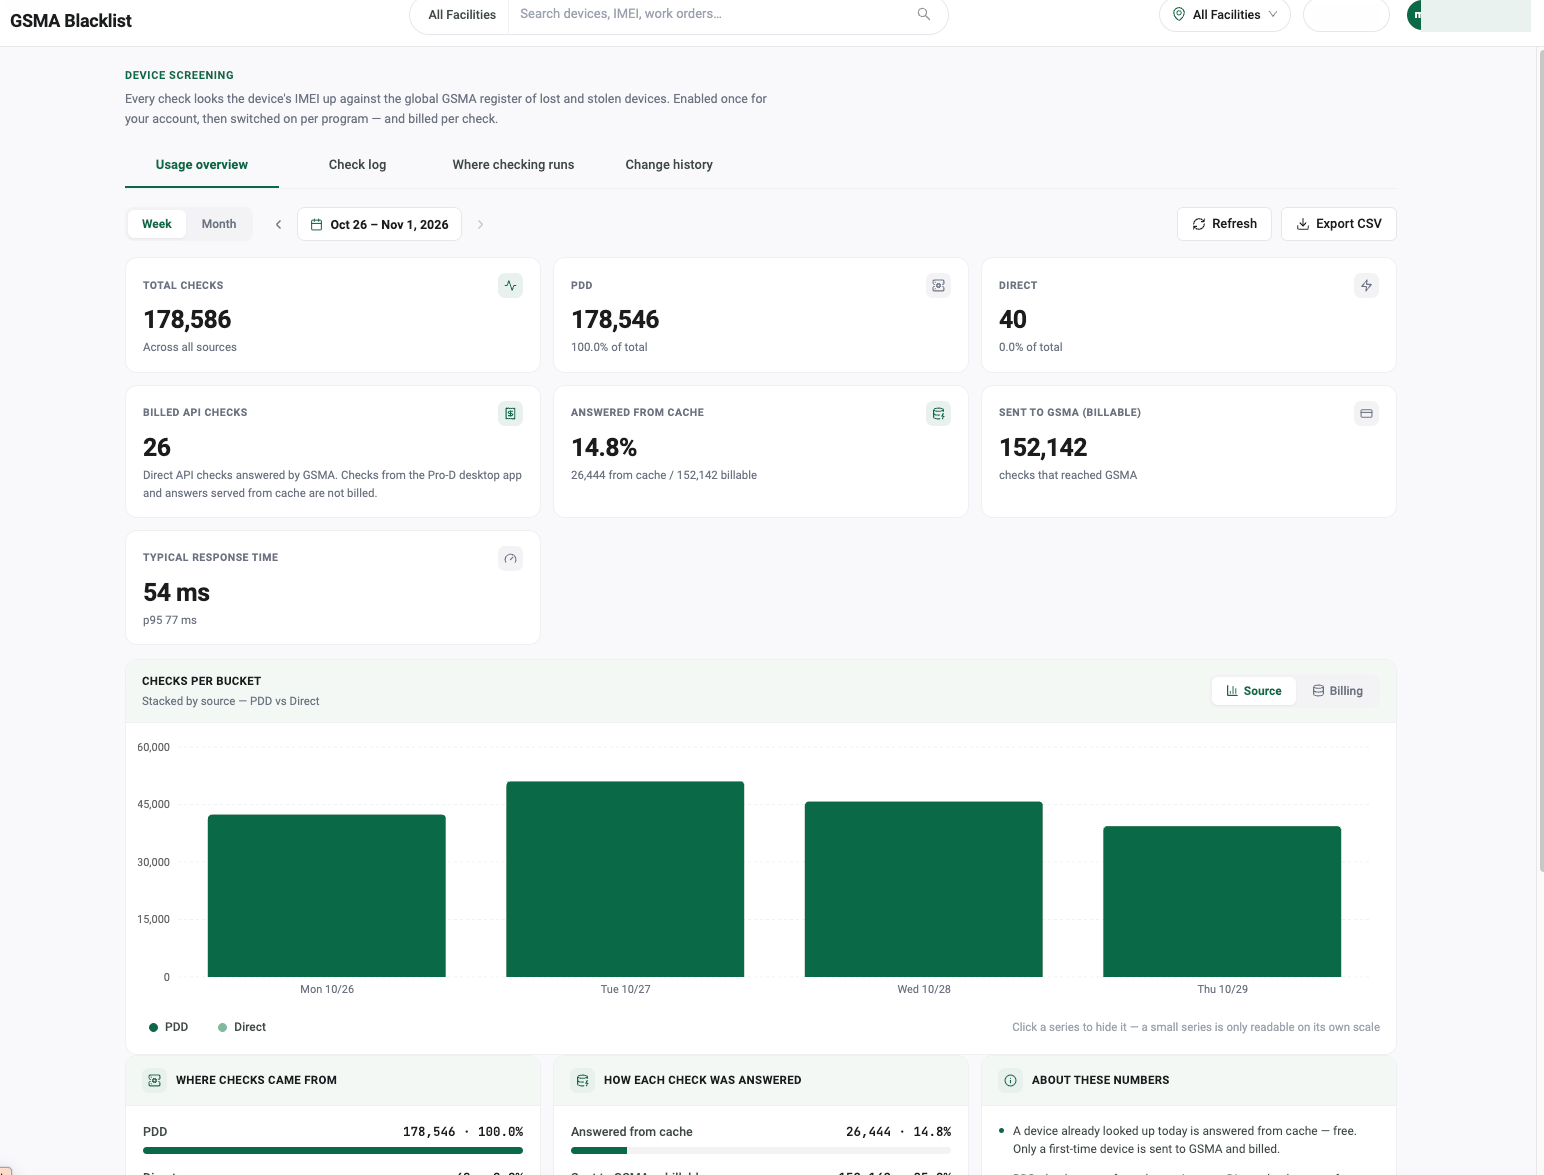Click the 152,142 sent to GSMA value
1544x1175 pixels.
[x=1043, y=448]
